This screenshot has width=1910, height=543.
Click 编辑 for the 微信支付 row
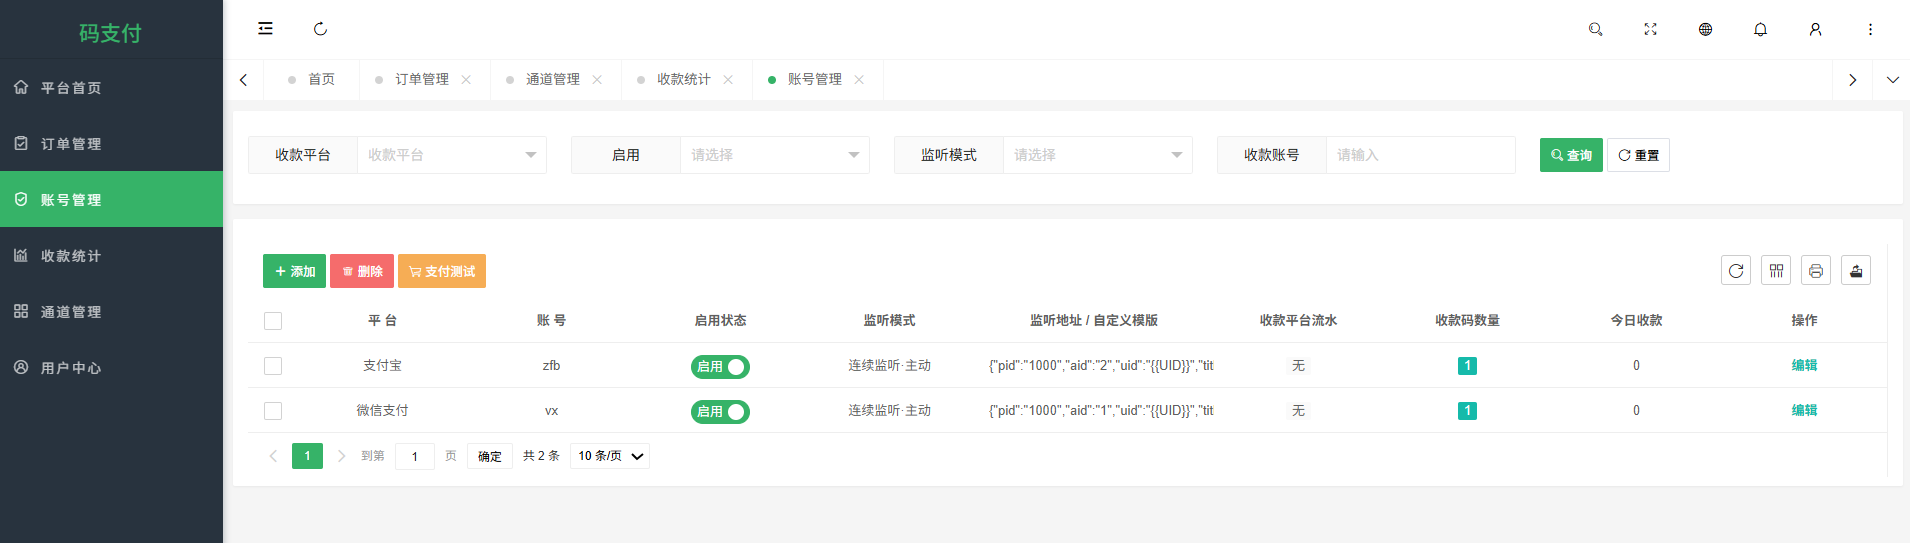(1804, 410)
